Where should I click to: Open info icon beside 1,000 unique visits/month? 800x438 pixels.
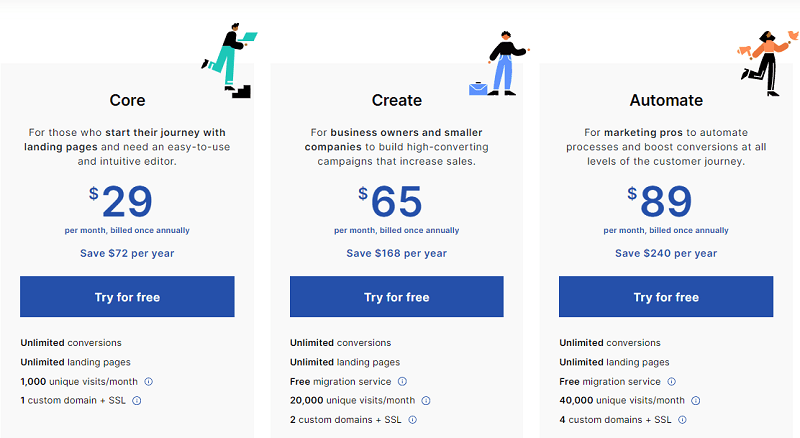148,381
